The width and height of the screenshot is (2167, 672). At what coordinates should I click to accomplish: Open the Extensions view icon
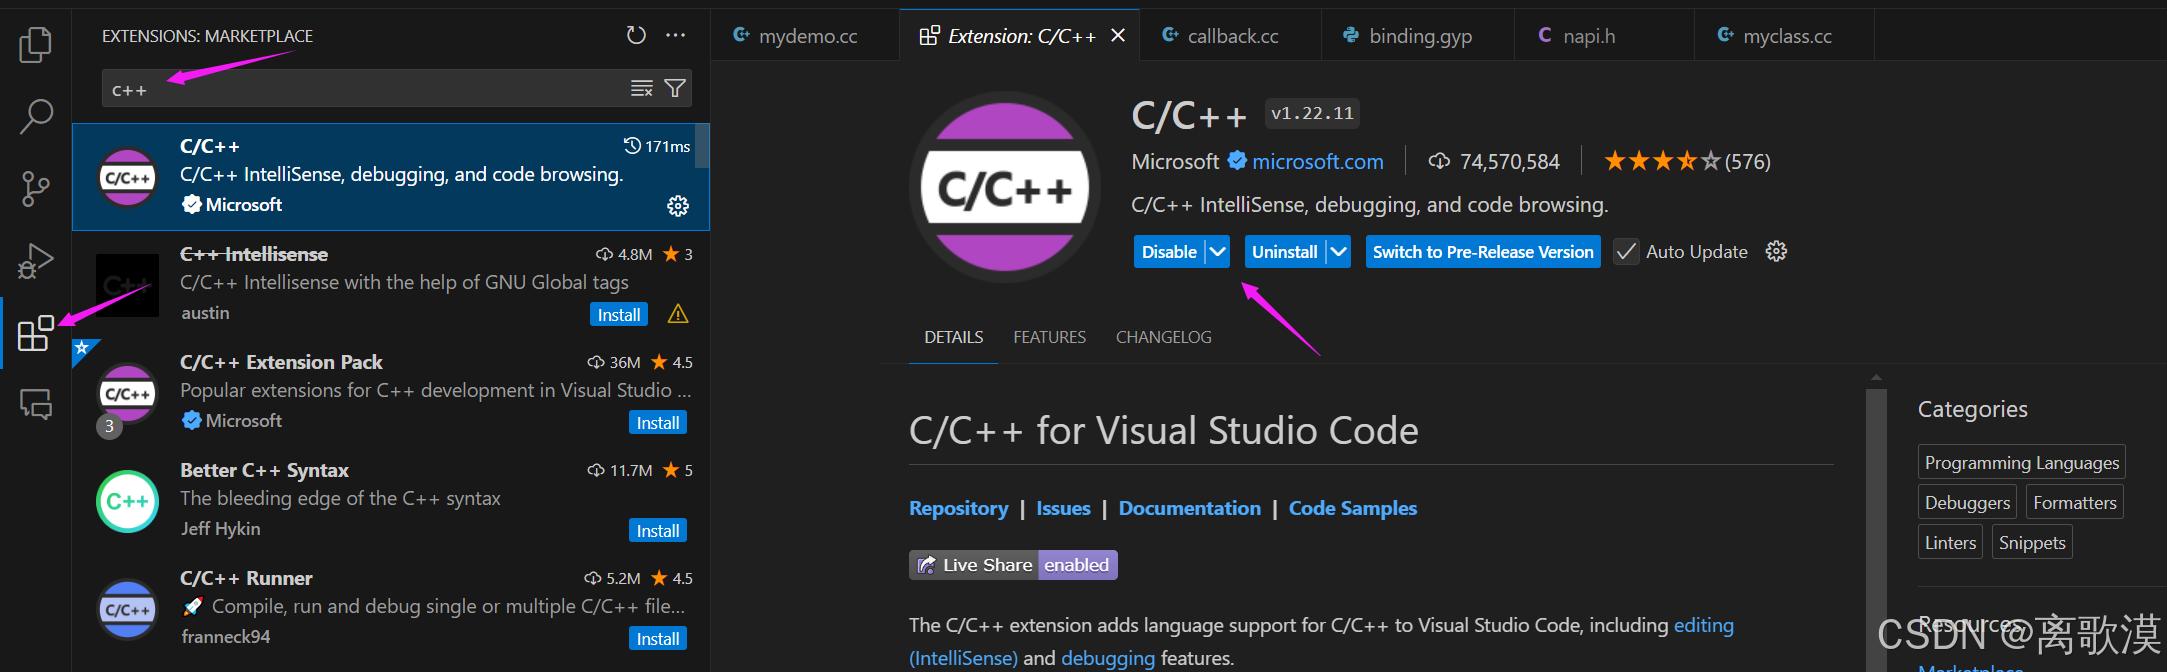coord(36,333)
